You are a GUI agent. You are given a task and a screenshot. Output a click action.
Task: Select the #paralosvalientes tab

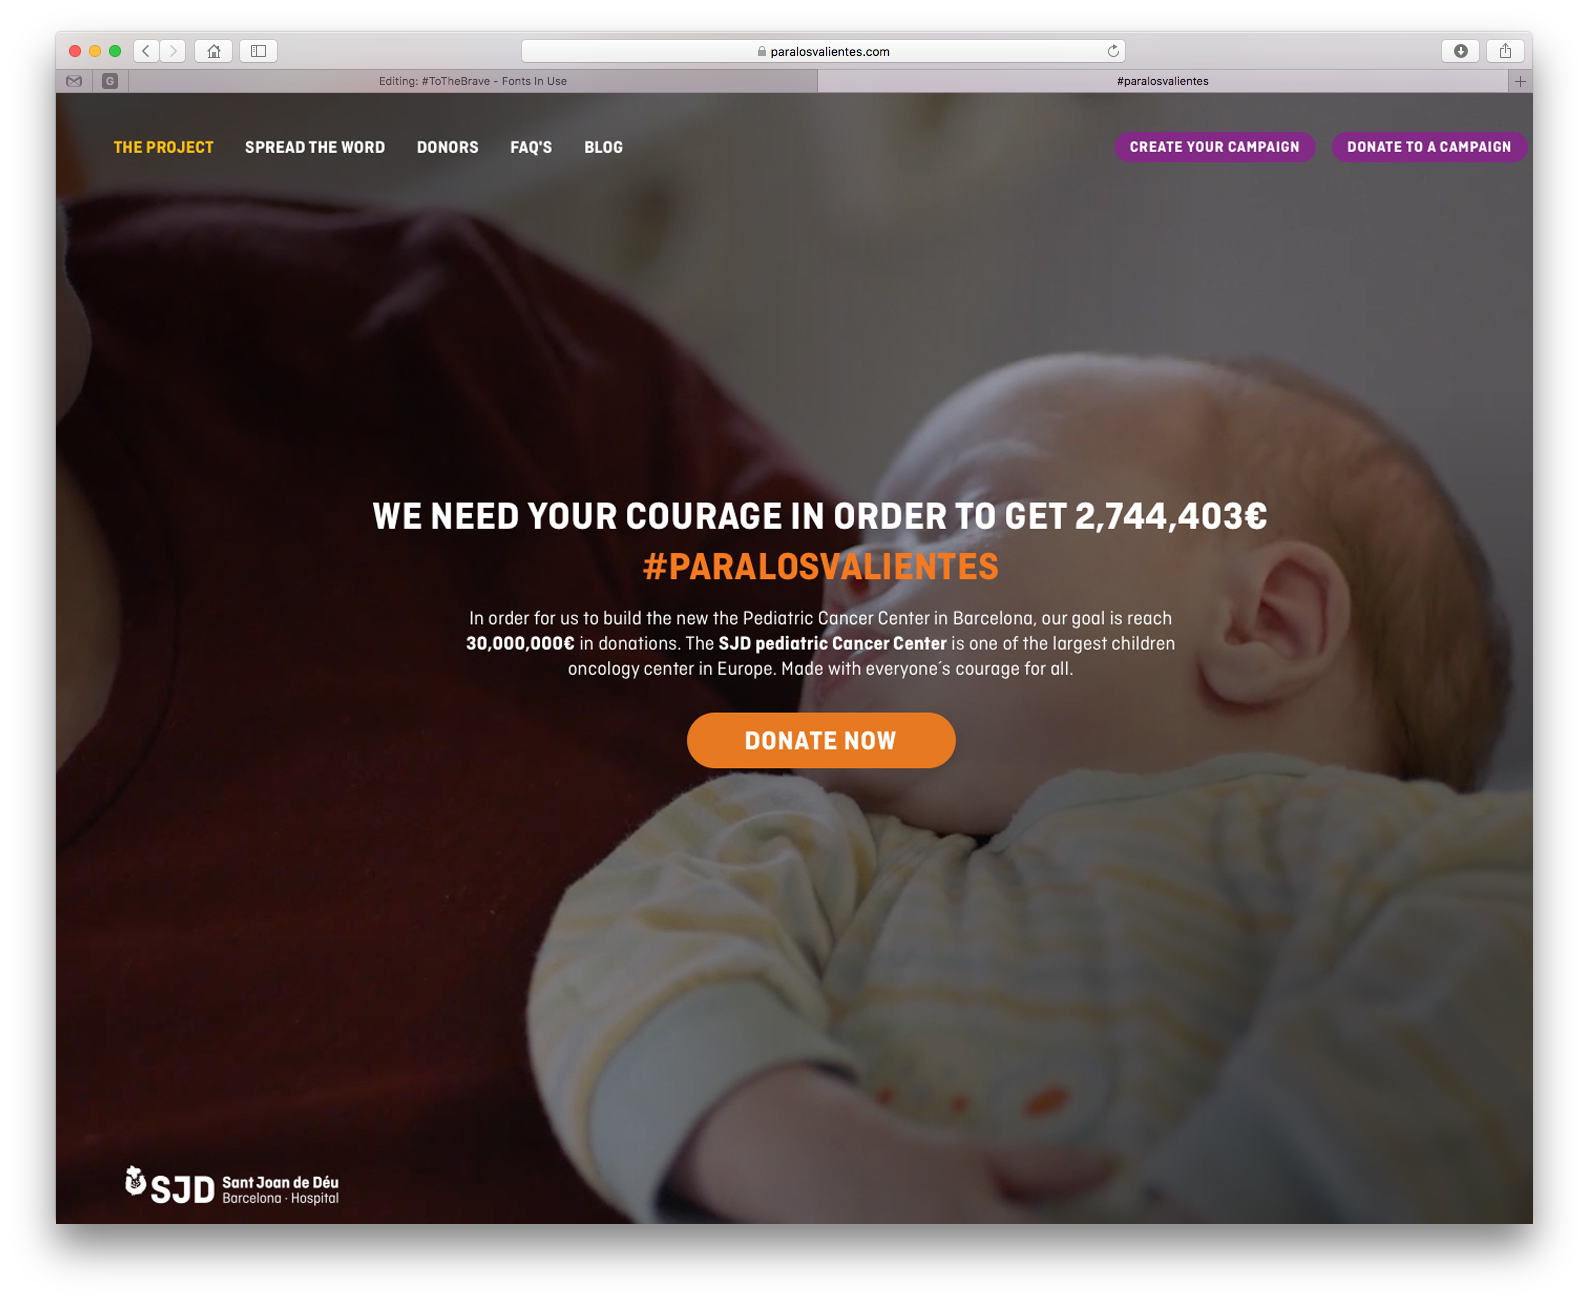point(1162,81)
